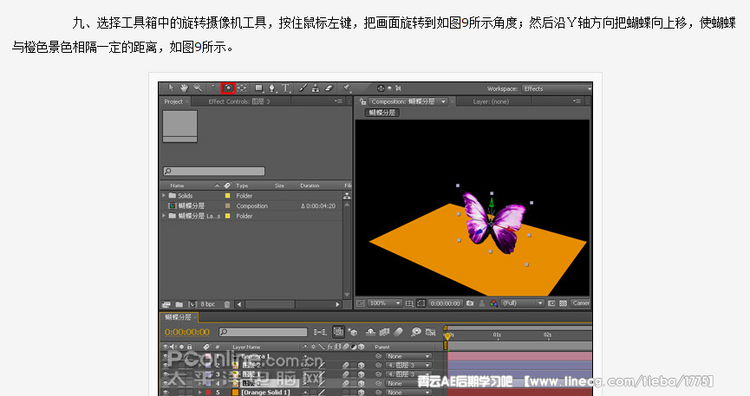Open the Composition viewer dropdown arrow

coord(443,101)
